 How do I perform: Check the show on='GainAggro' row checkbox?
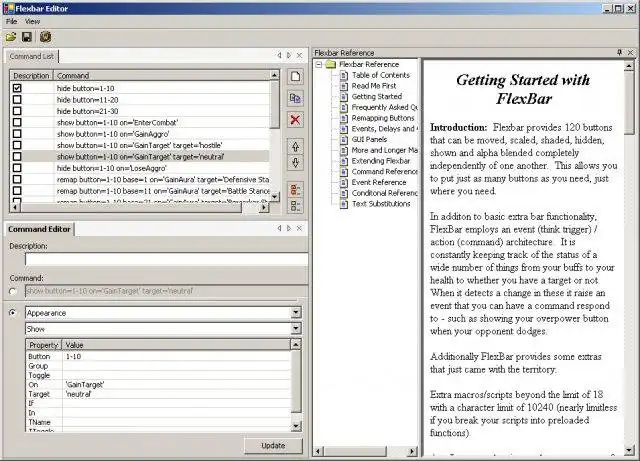tap(17, 134)
